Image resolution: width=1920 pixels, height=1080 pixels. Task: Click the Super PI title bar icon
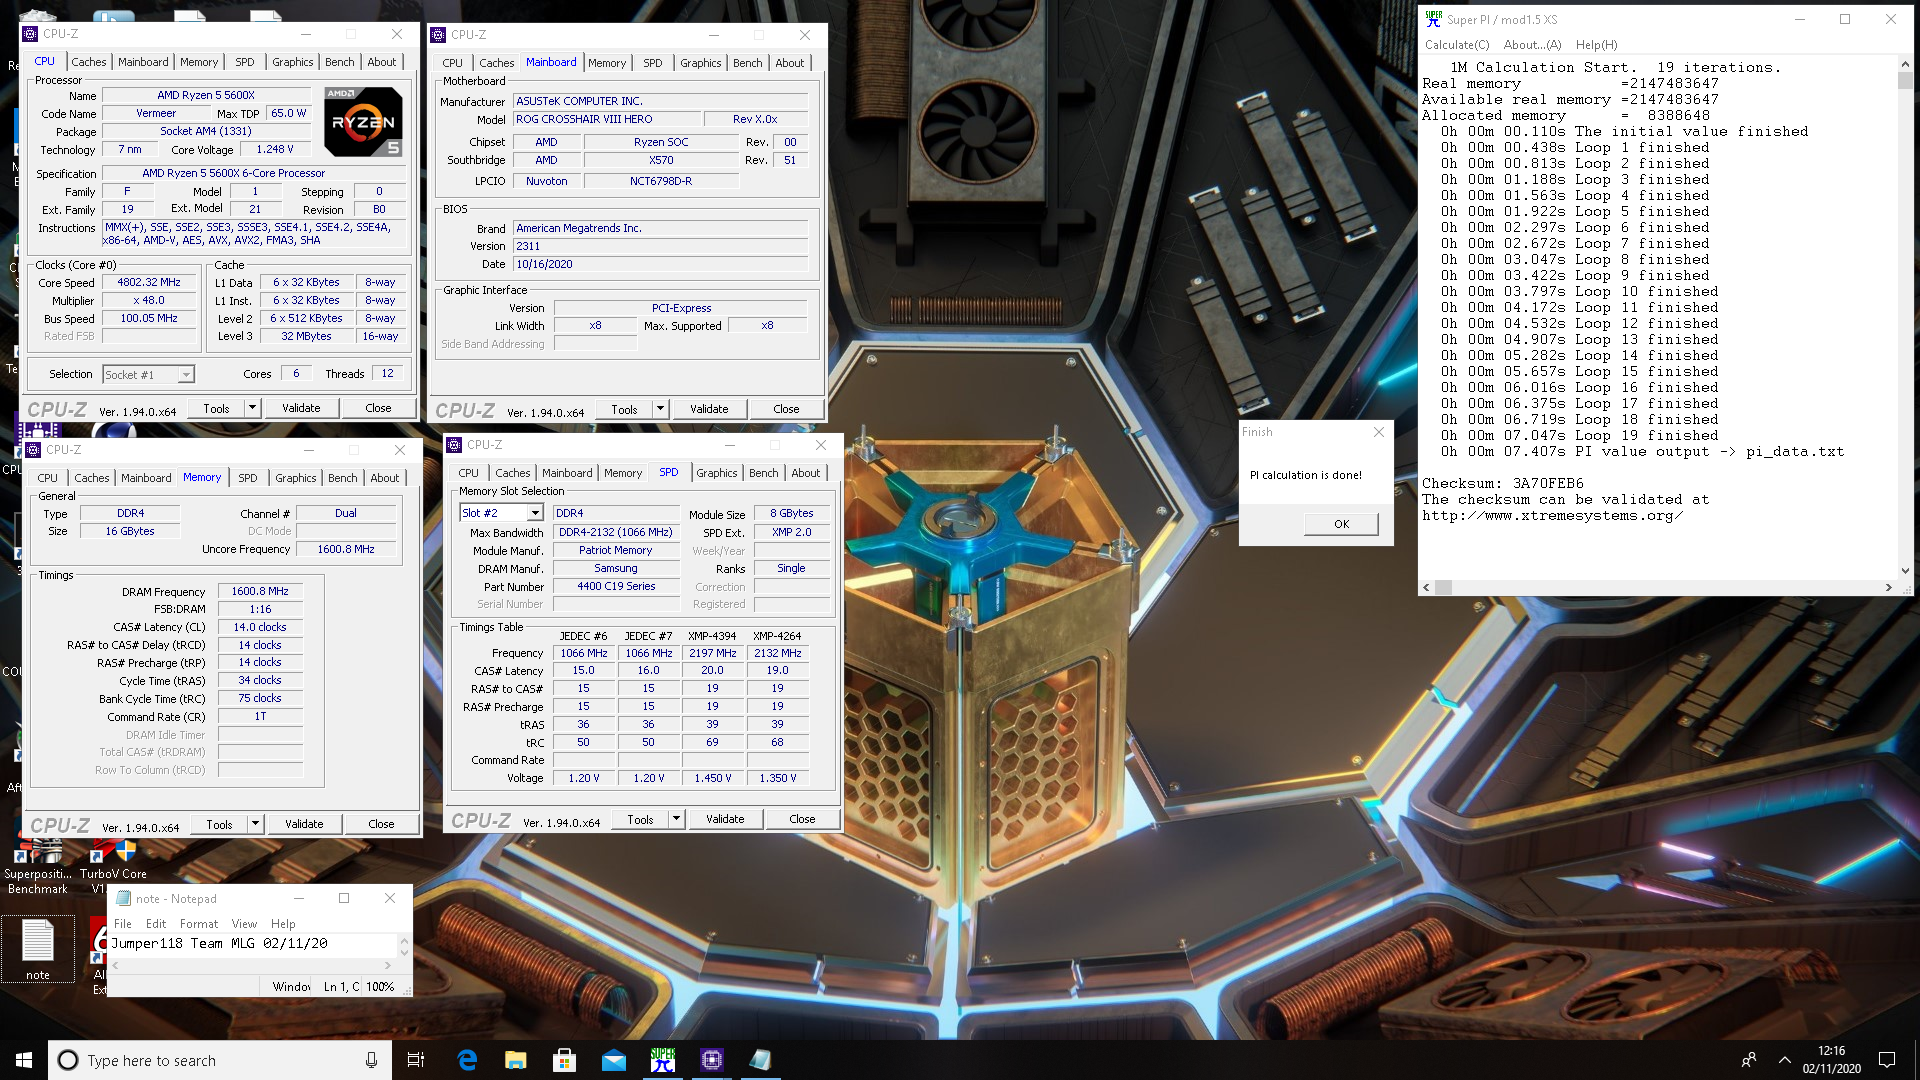tap(1434, 19)
